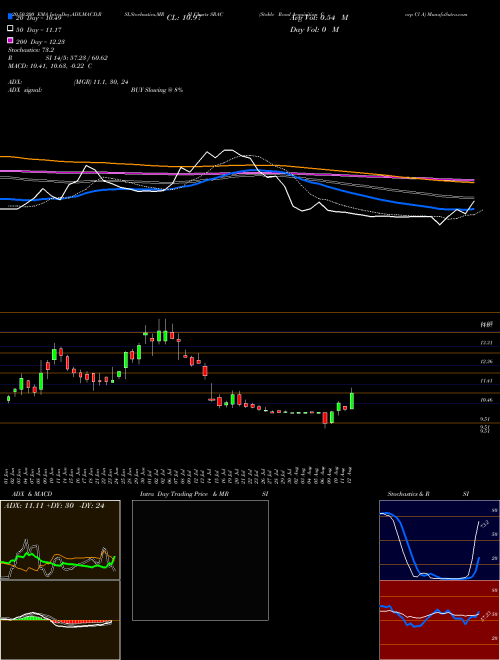Image resolution: width=500 pixels, height=660 pixels.
Task: Click the blue 20 Day legend swatch
Action: (x=10, y=17)
